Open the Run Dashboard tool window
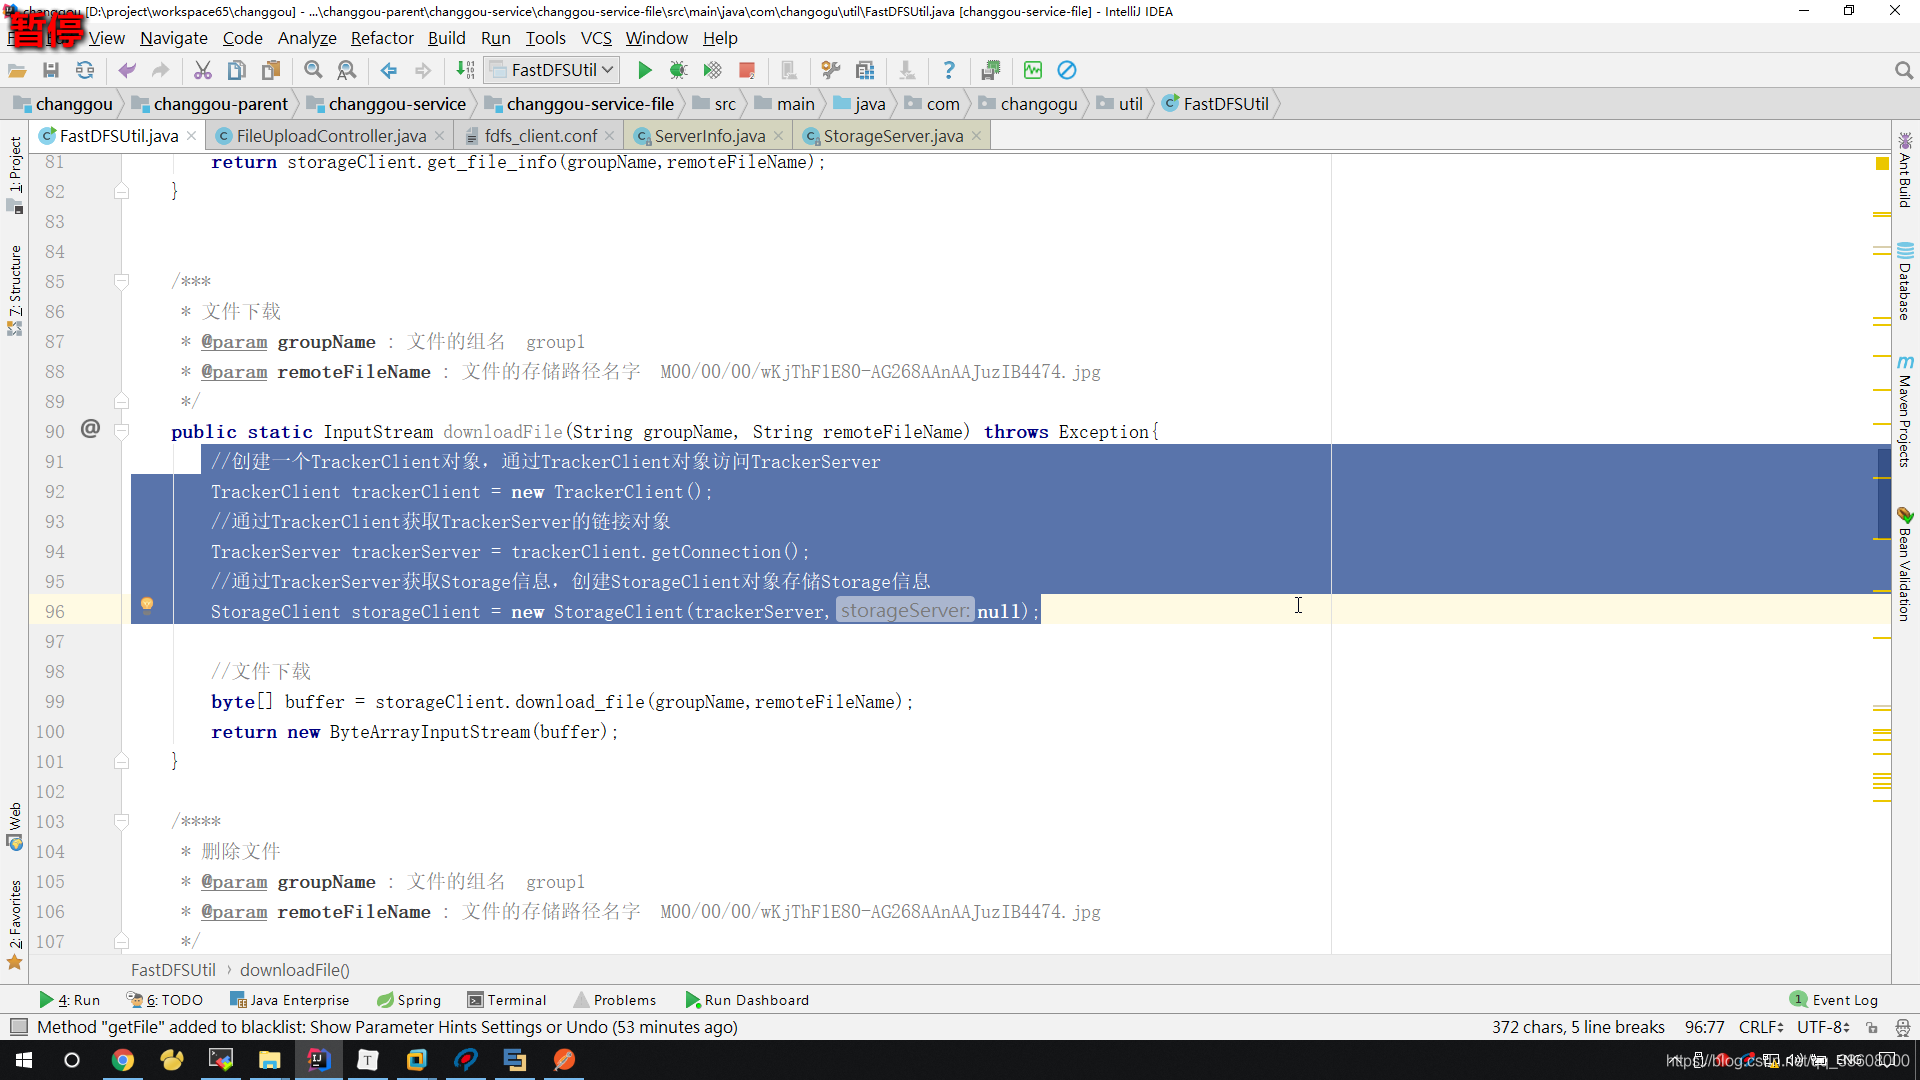 tap(747, 1000)
